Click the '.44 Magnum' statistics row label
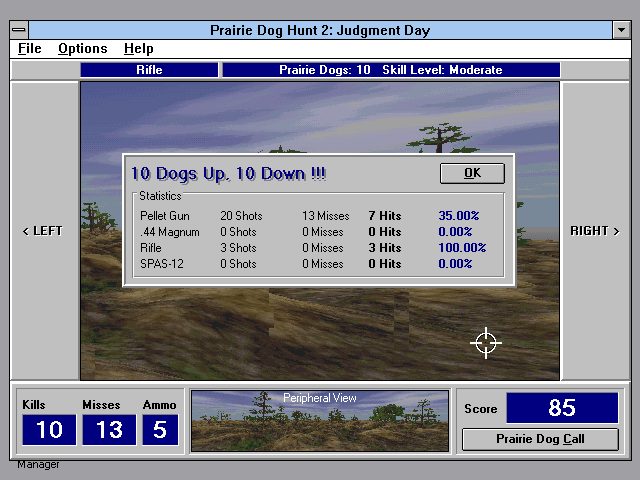 coord(169,232)
